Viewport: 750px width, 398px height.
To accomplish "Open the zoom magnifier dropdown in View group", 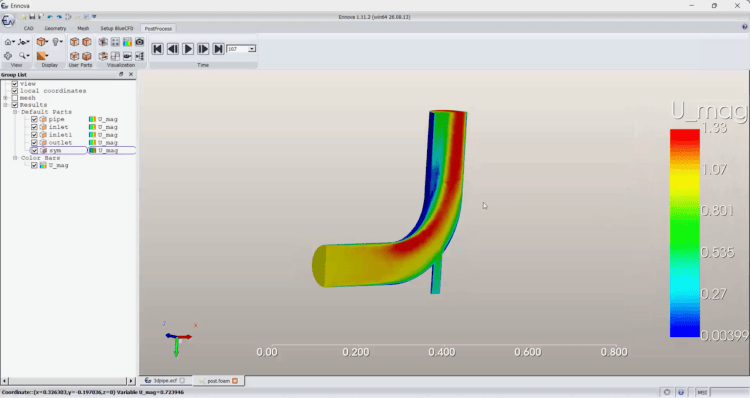I will tap(24, 56).
